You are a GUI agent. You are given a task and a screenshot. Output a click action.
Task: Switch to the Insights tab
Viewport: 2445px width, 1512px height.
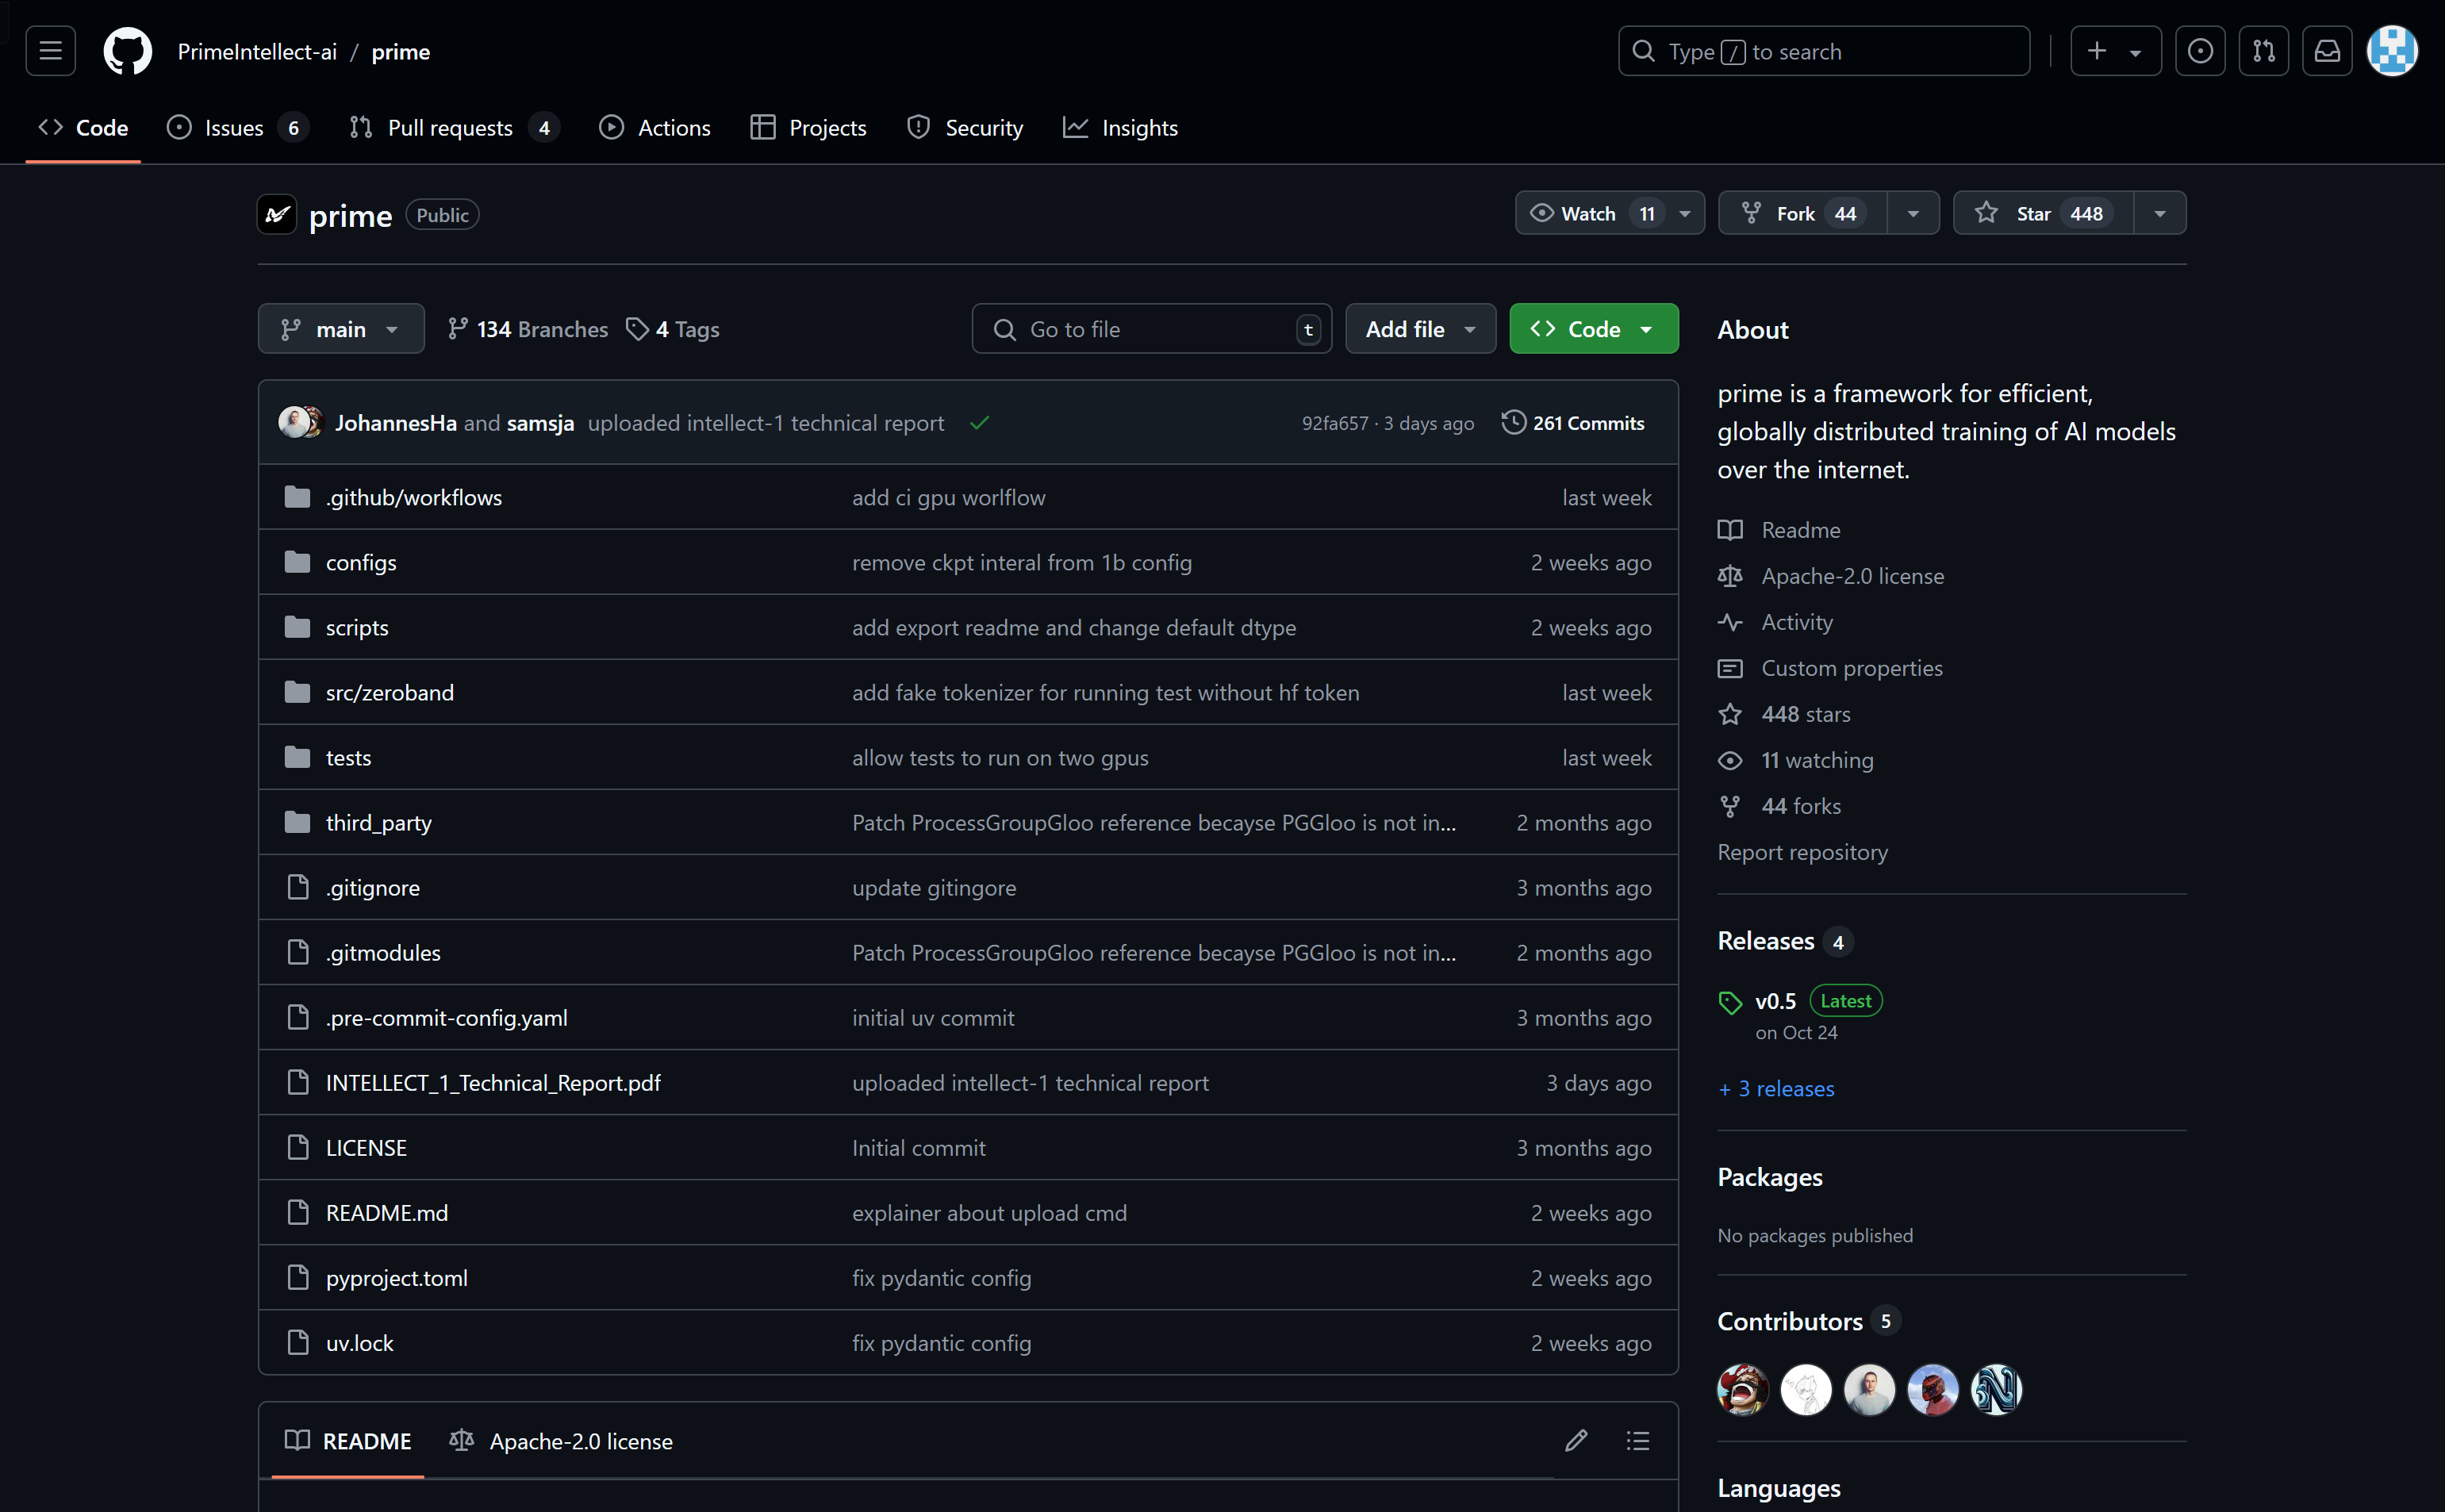(1120, 128)
